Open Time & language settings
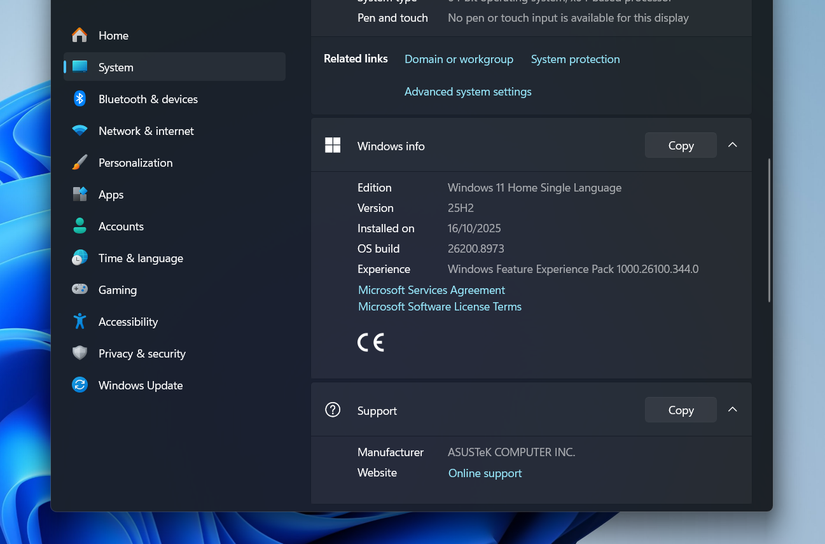 [x=174, y=258]
